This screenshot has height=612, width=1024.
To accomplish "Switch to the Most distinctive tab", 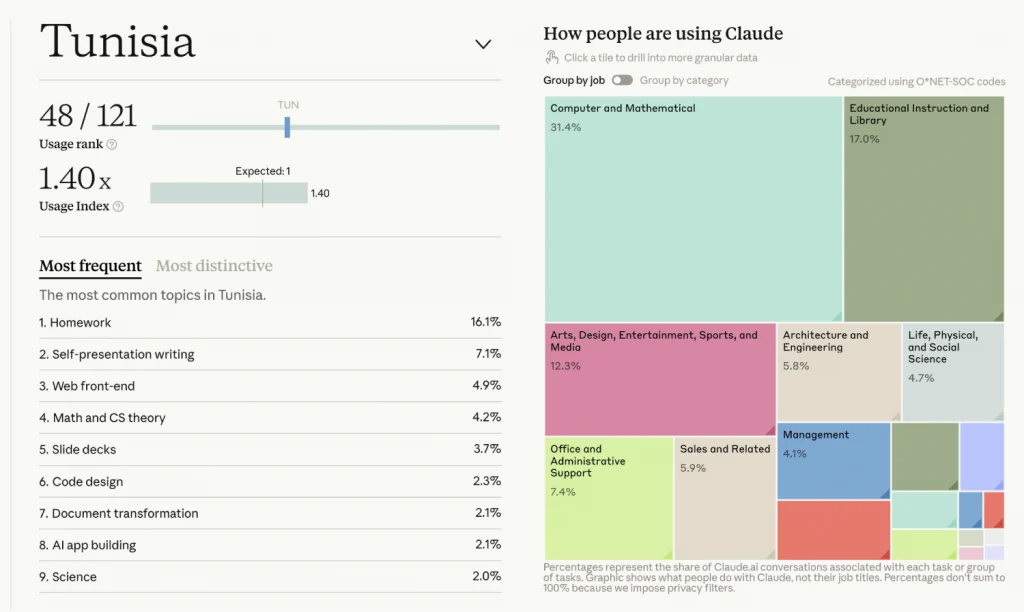I will point(214,266).
